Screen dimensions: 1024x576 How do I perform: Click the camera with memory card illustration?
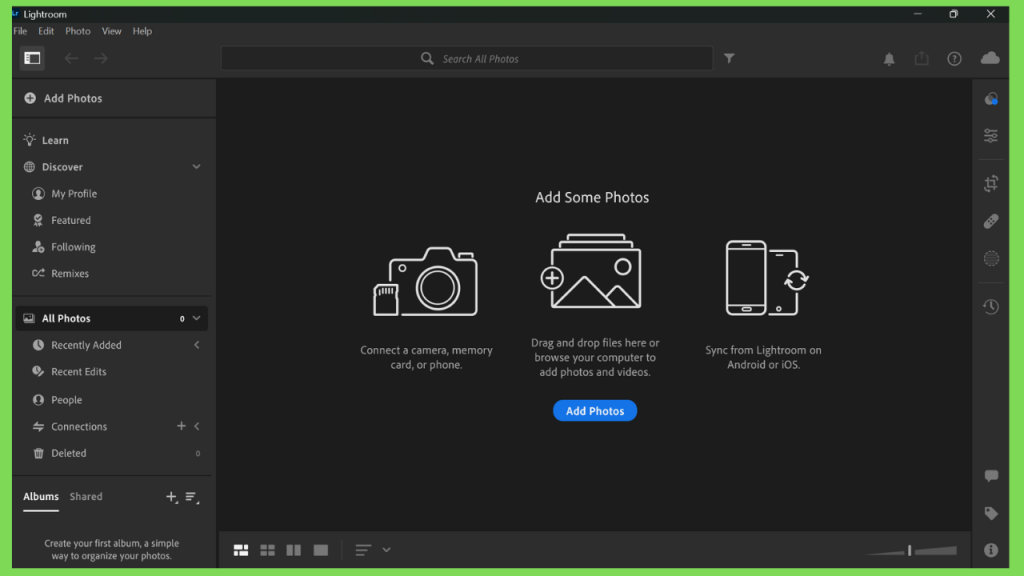tap(425, 281)
